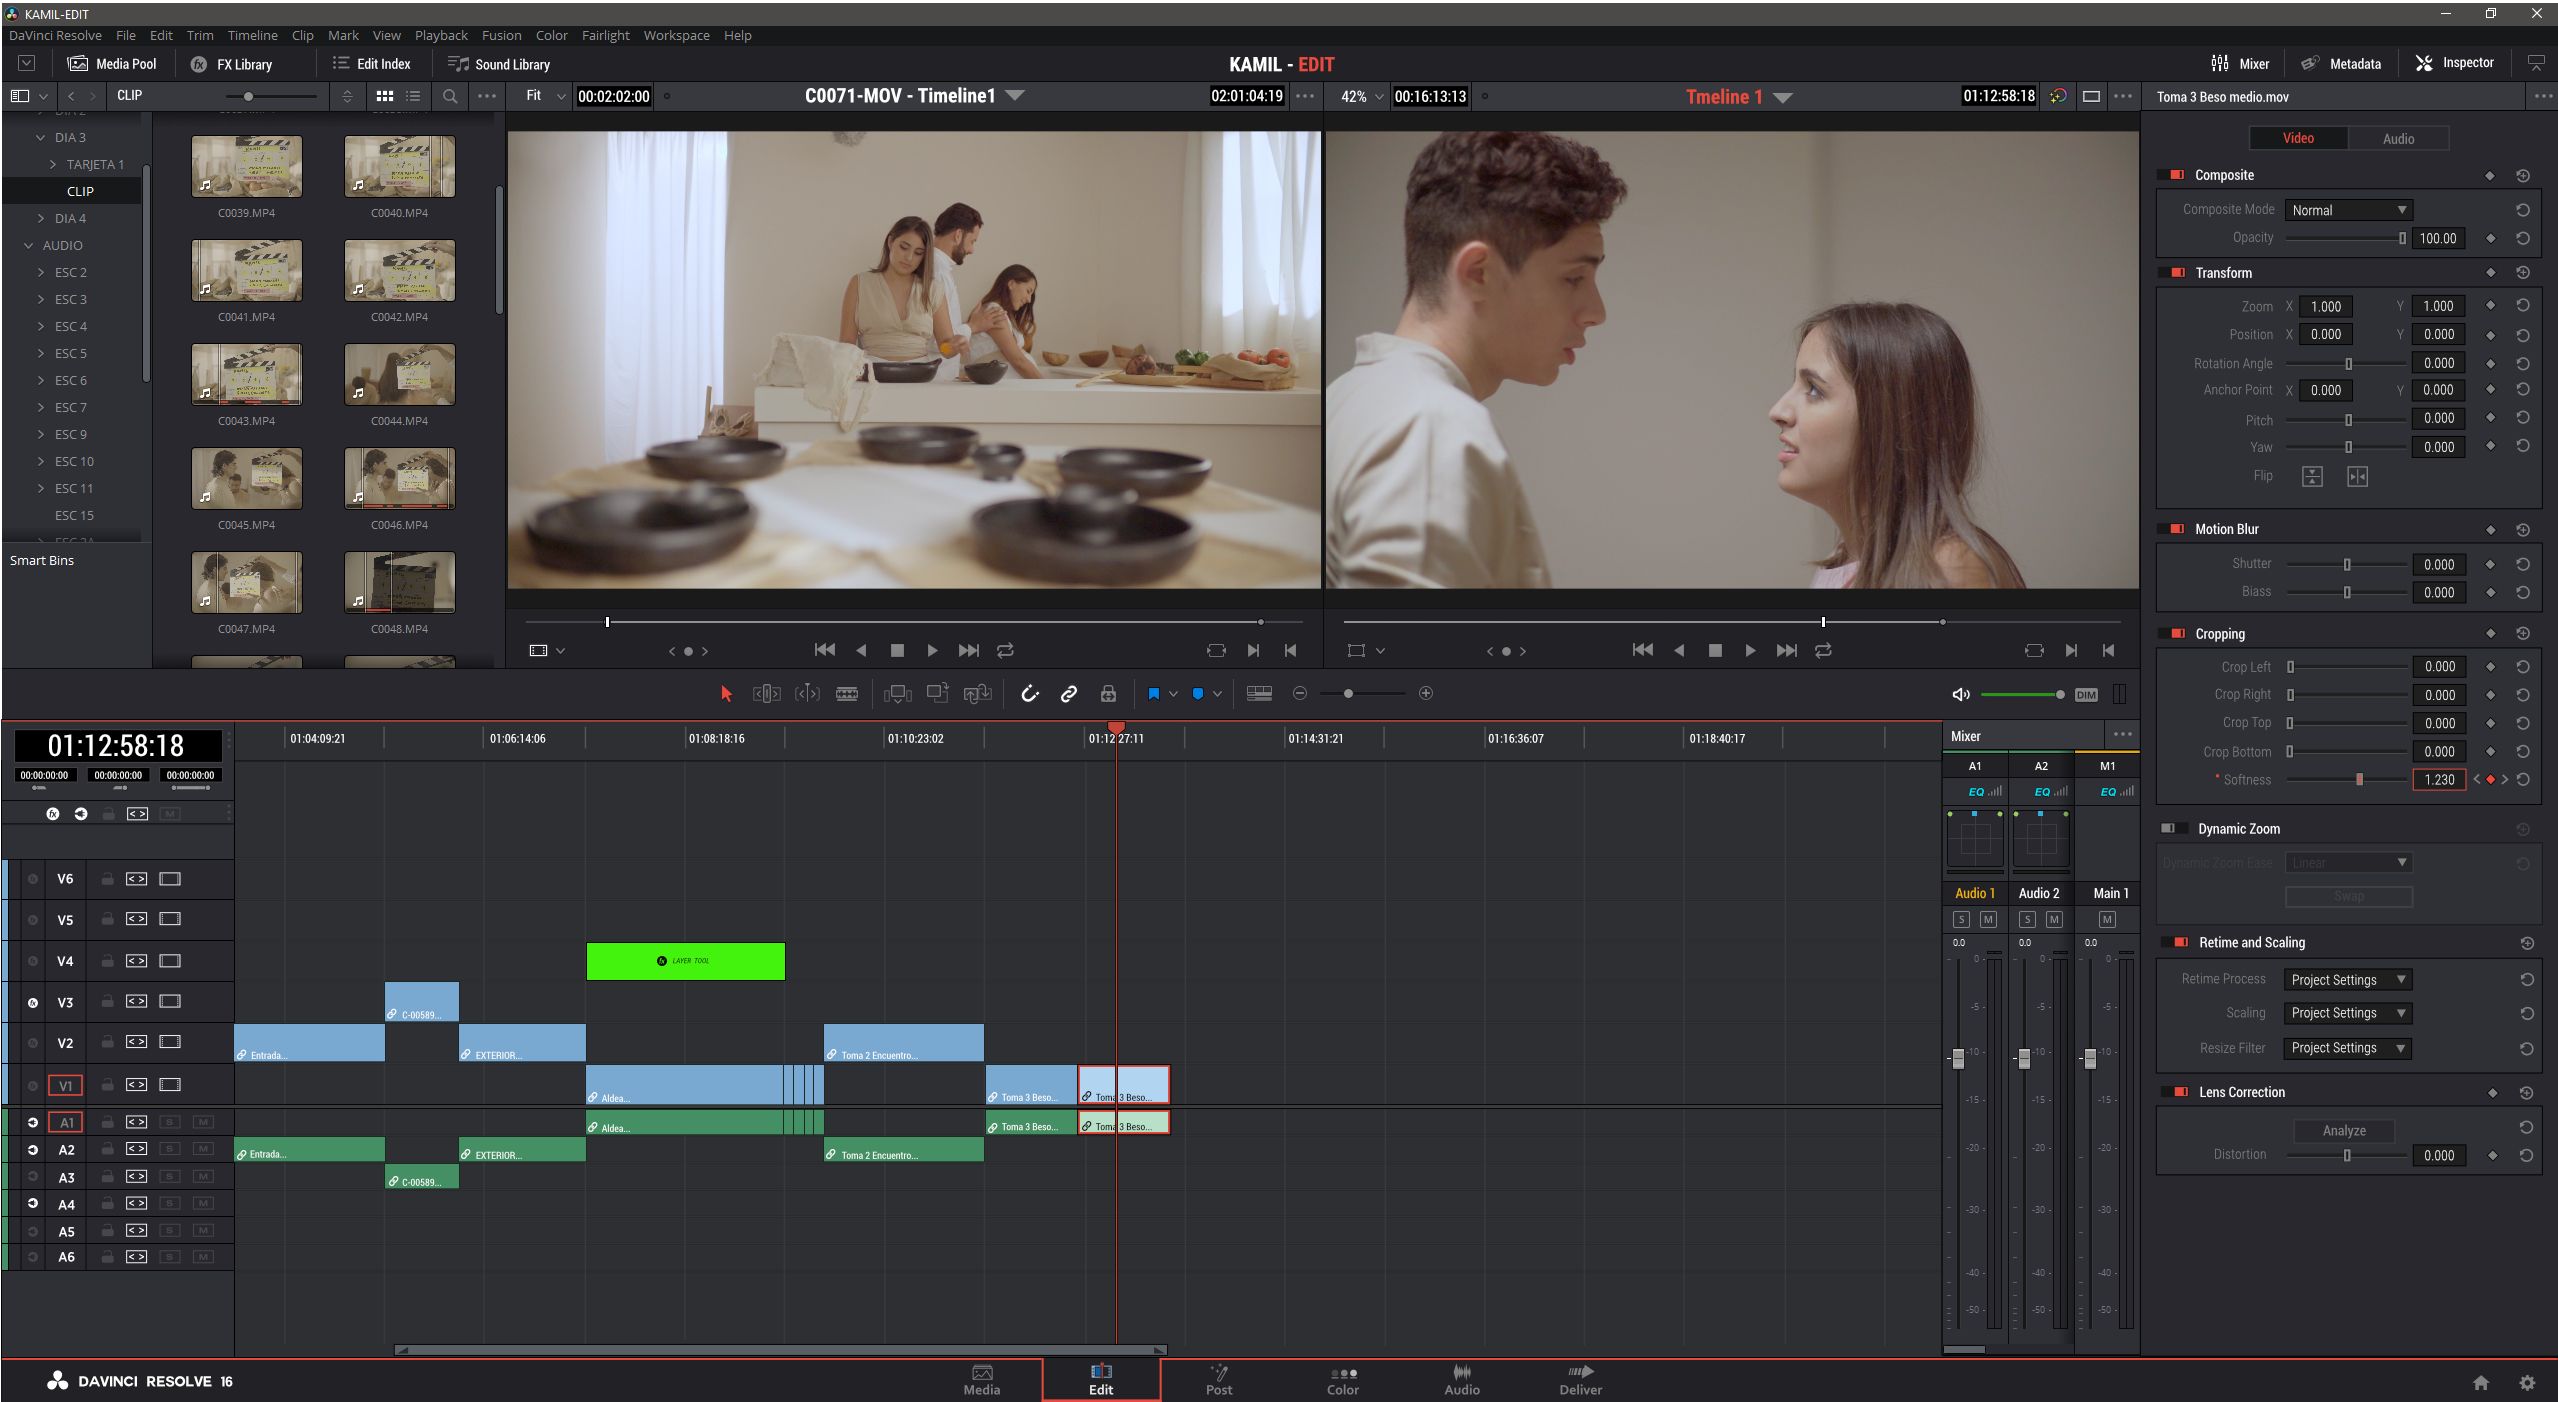Viewport: 2558px width, 1402px height.
Task: Click the DIM audio button
Action: coord(2086,695)
